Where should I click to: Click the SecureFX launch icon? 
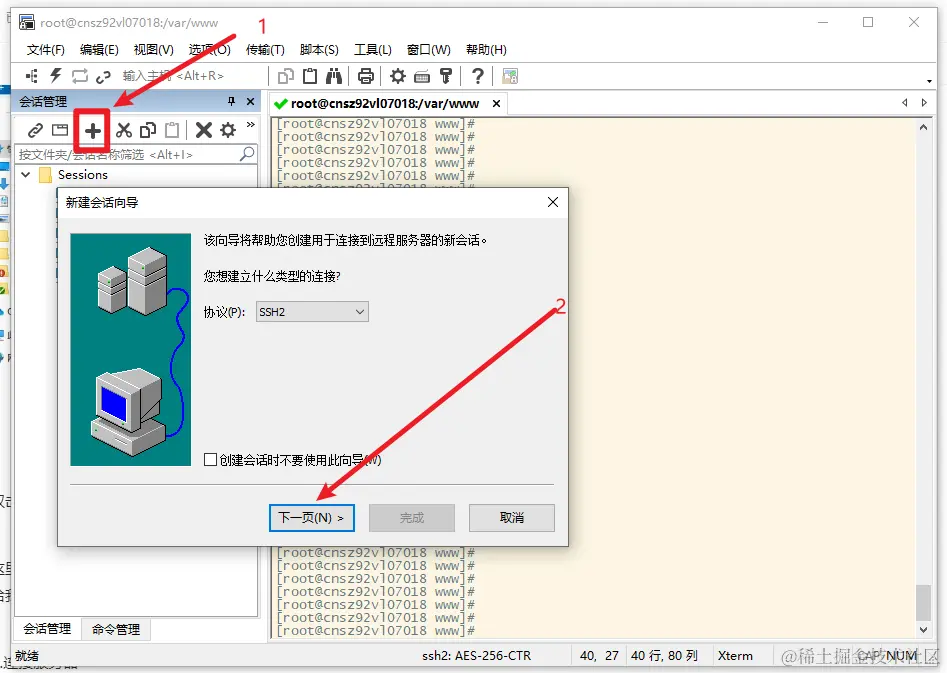click(510, 76)
